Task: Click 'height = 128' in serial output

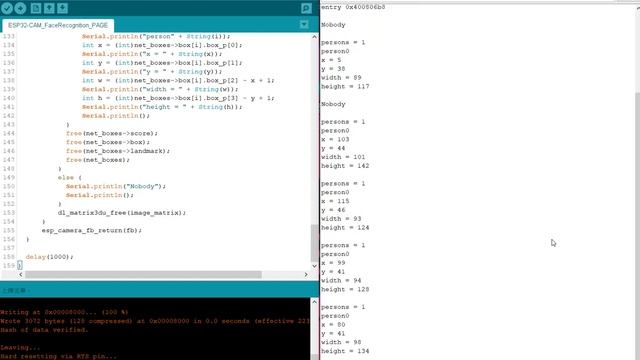Action: pyautogui.click(x=345, y=289)
